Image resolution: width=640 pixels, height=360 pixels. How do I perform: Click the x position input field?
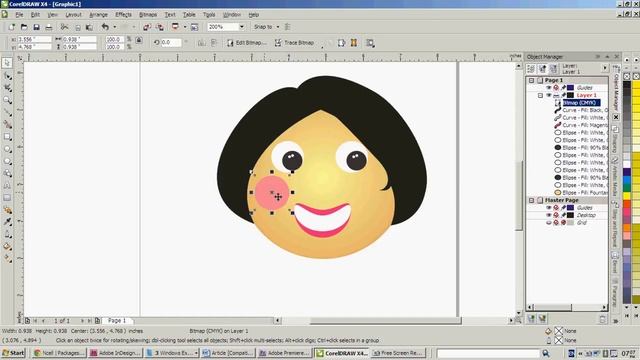pos(34,39)
